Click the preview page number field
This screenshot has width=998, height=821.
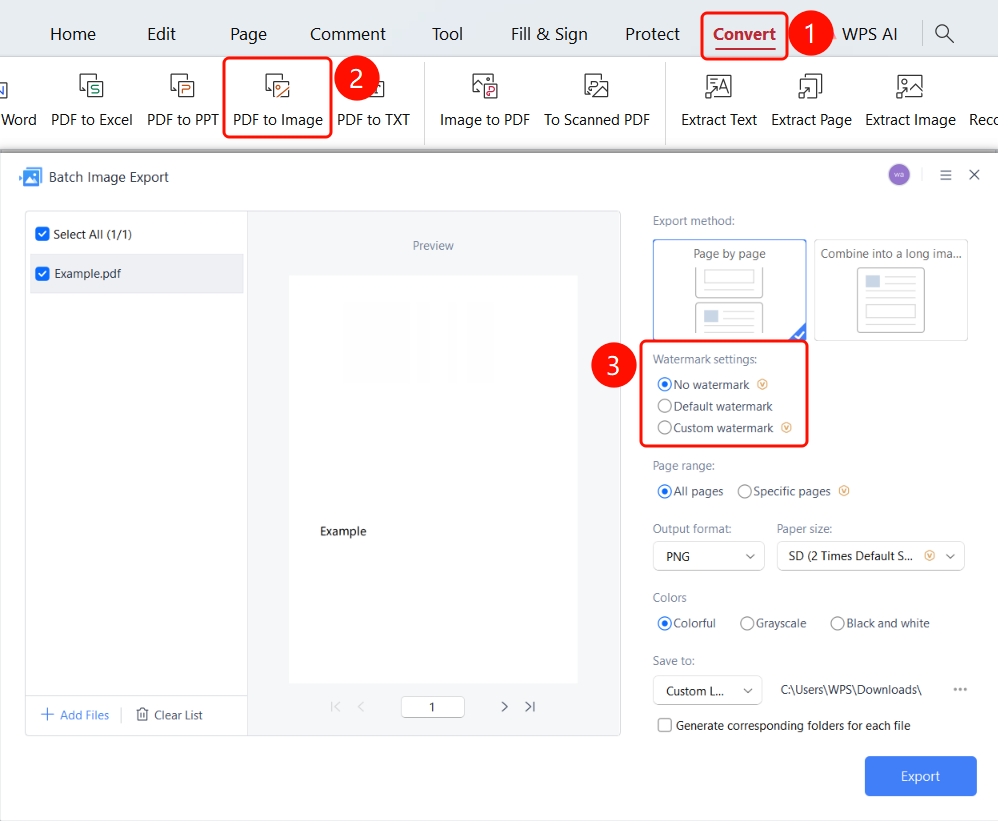point(432,706)
